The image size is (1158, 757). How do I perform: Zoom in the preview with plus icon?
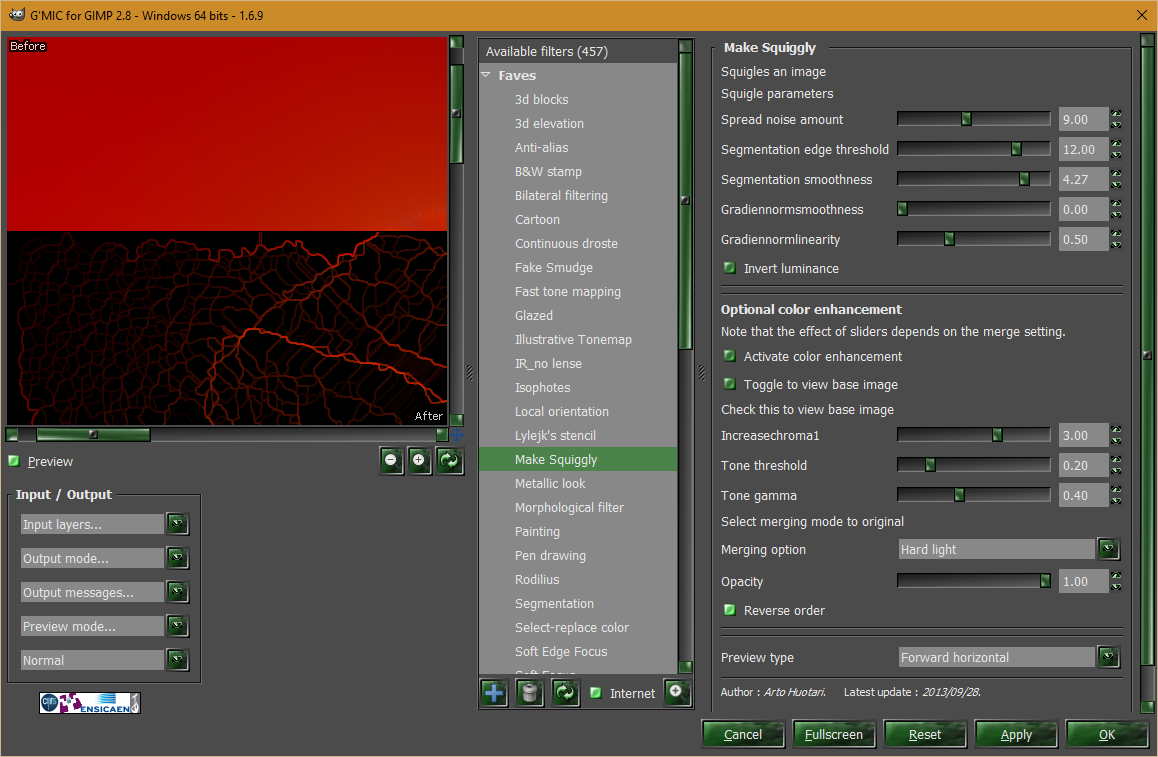point(419,461)
